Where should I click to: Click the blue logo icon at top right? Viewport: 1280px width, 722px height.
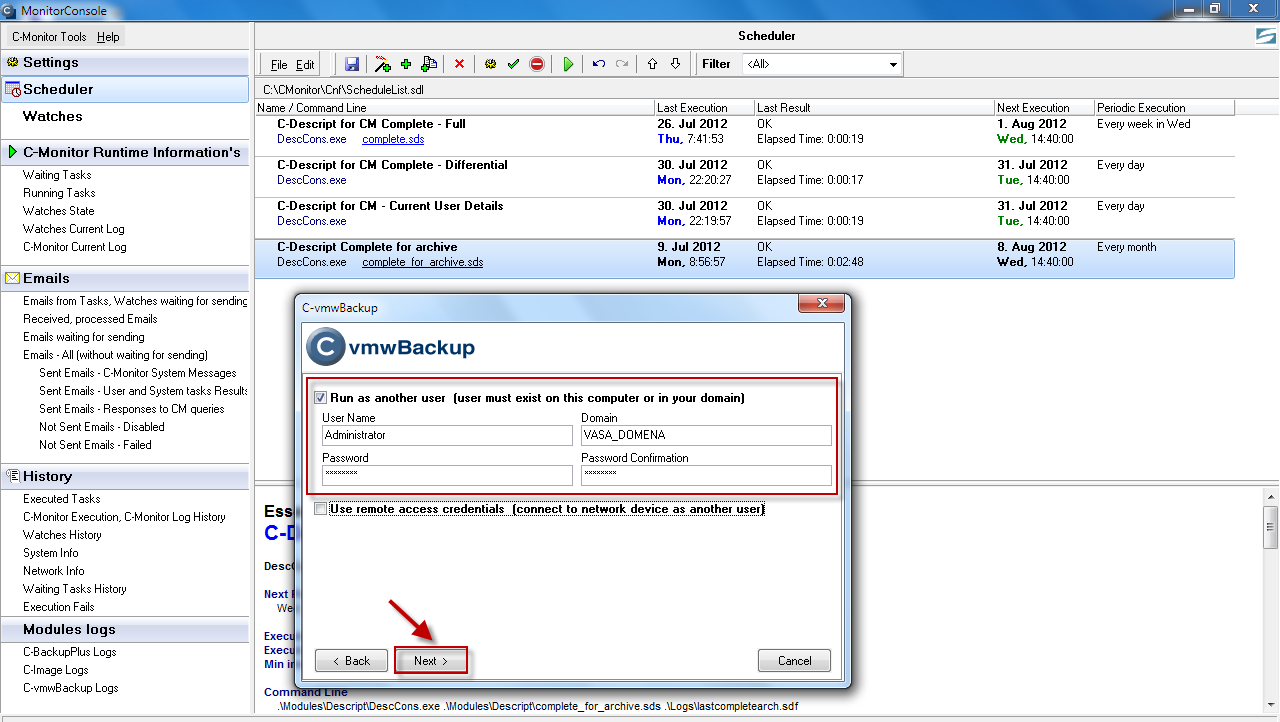[x=1266, y=36]
